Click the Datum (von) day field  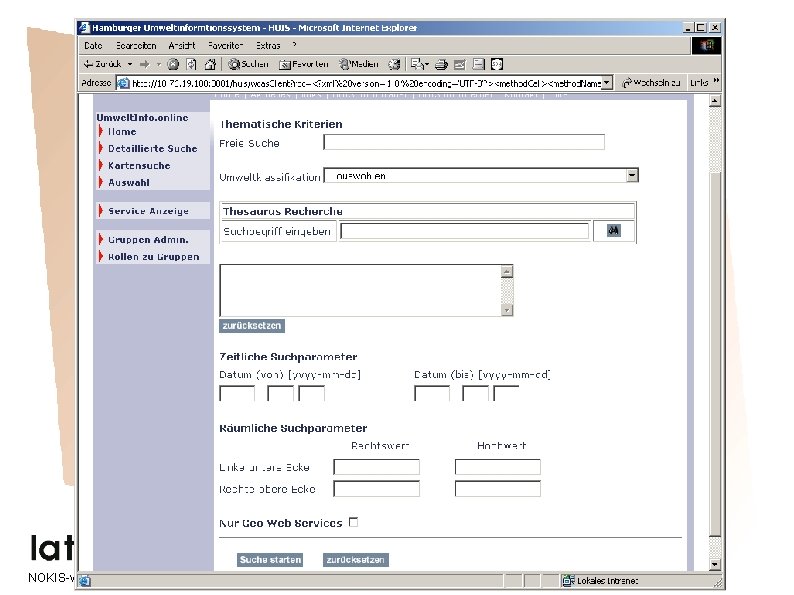point(311,393)
